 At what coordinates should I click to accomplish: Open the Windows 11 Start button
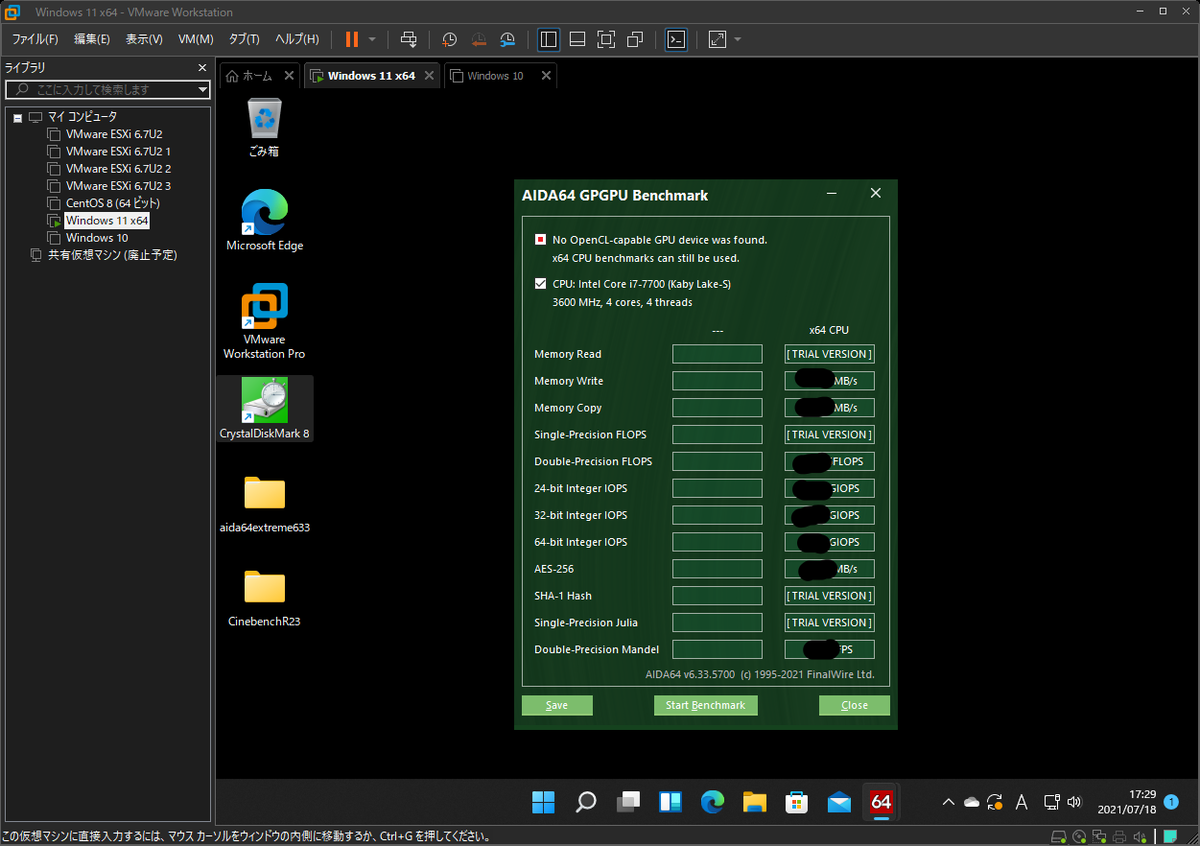543,802
